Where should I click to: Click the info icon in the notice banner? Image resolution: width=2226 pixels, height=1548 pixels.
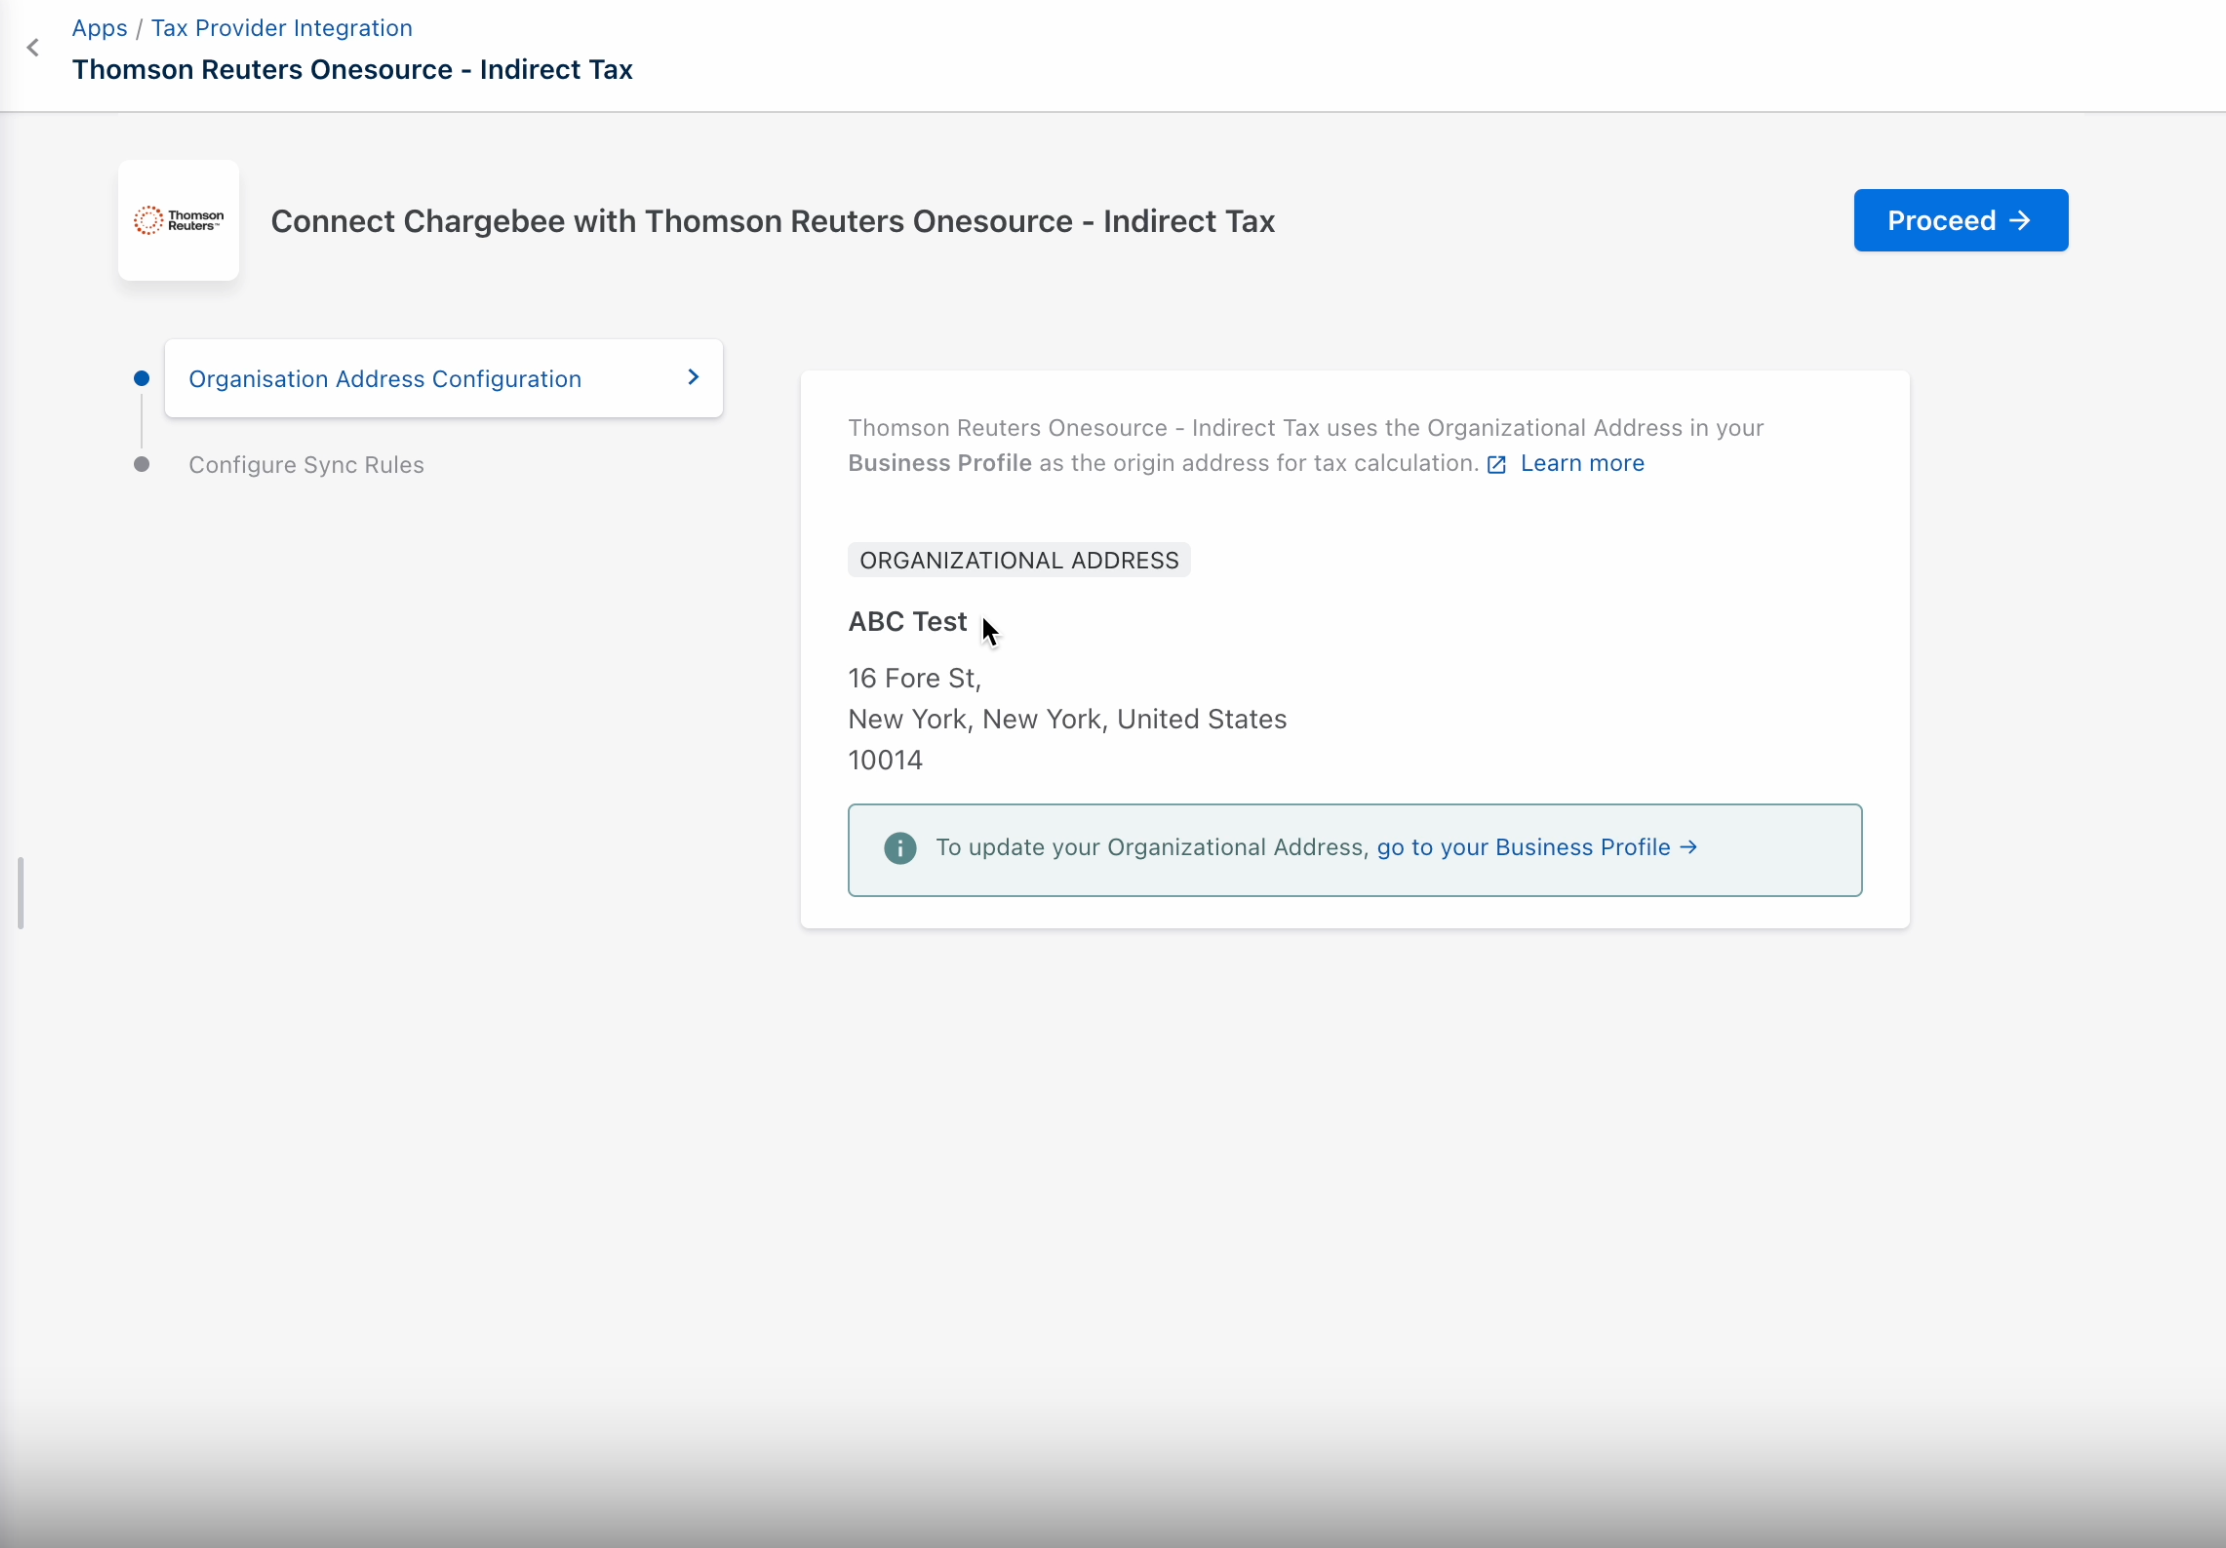pos(899,848)
